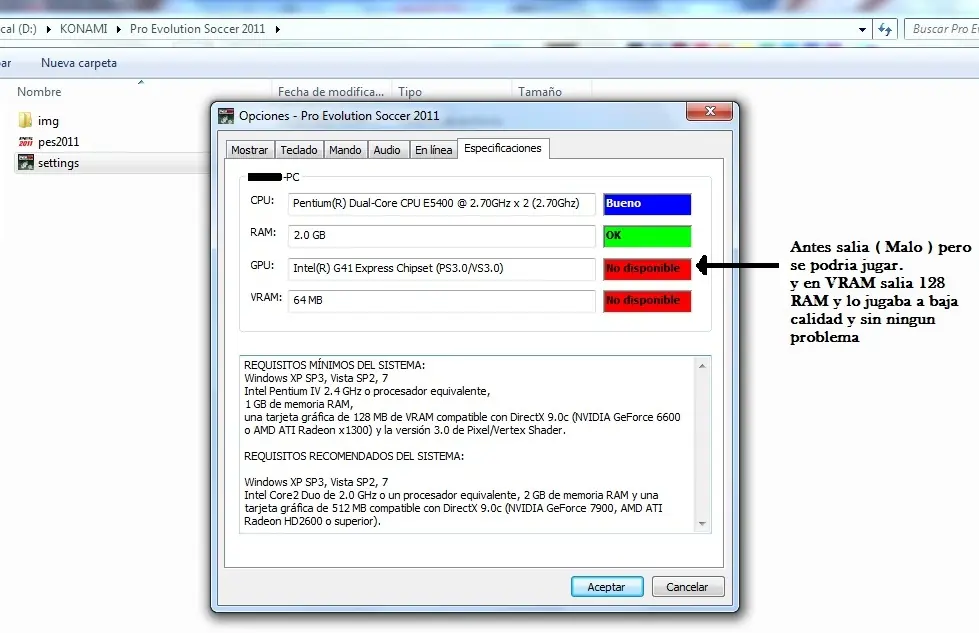This screenshot has width=979, height=633.
Task: Expand the arrow after the Local (D:) breadcrumb
Action: [x=48, y=29]
